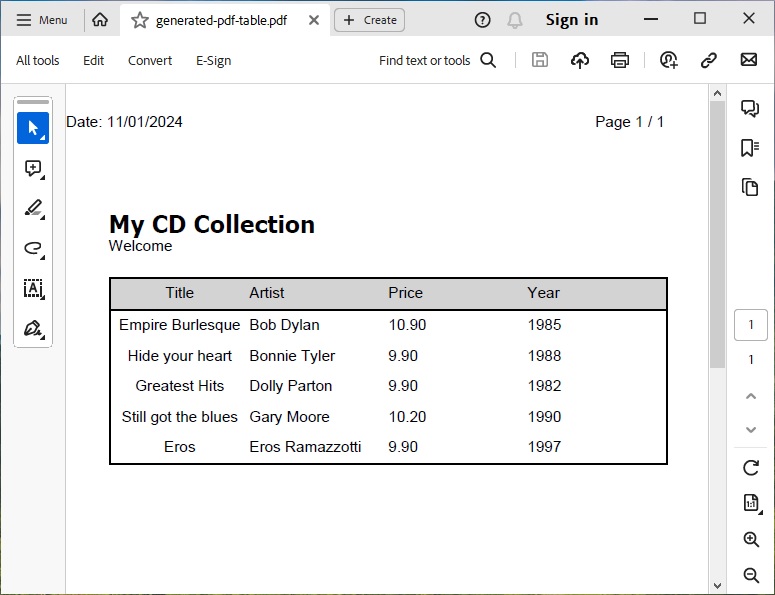Image resolution: width=775 pixels, height=595 pixels.
Task: Go to the next page chevron
Action: [751, 430]
